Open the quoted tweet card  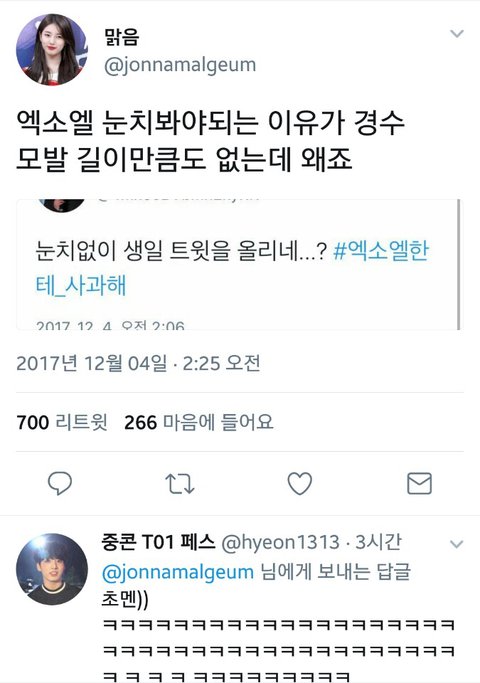pyautogui.click(x=240, y=264)
